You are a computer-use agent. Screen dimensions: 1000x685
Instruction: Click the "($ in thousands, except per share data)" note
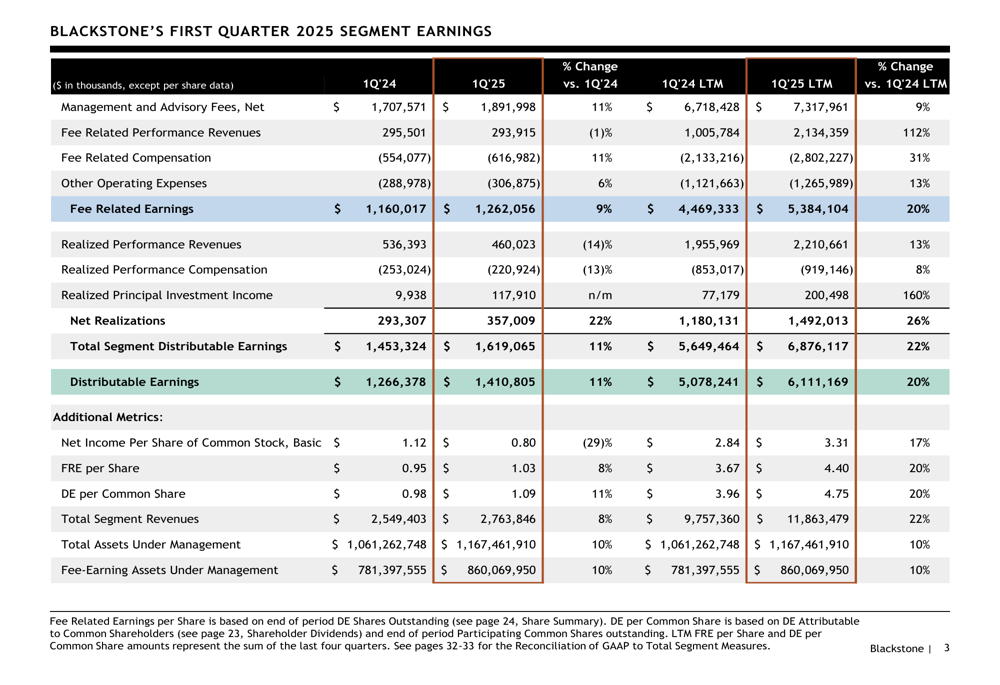[x=143, y=85]
